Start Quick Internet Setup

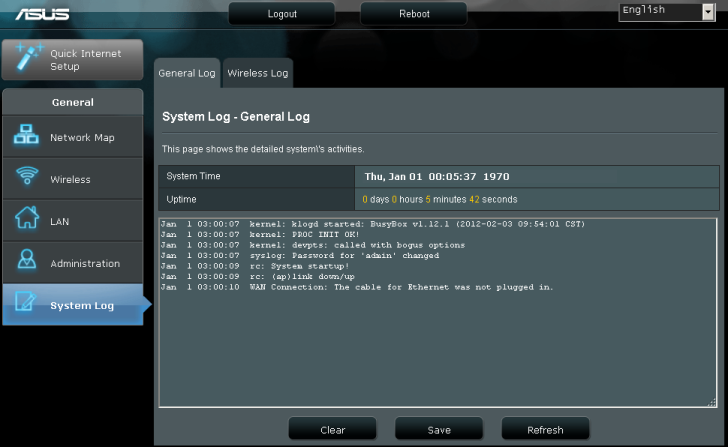[73, 60]
